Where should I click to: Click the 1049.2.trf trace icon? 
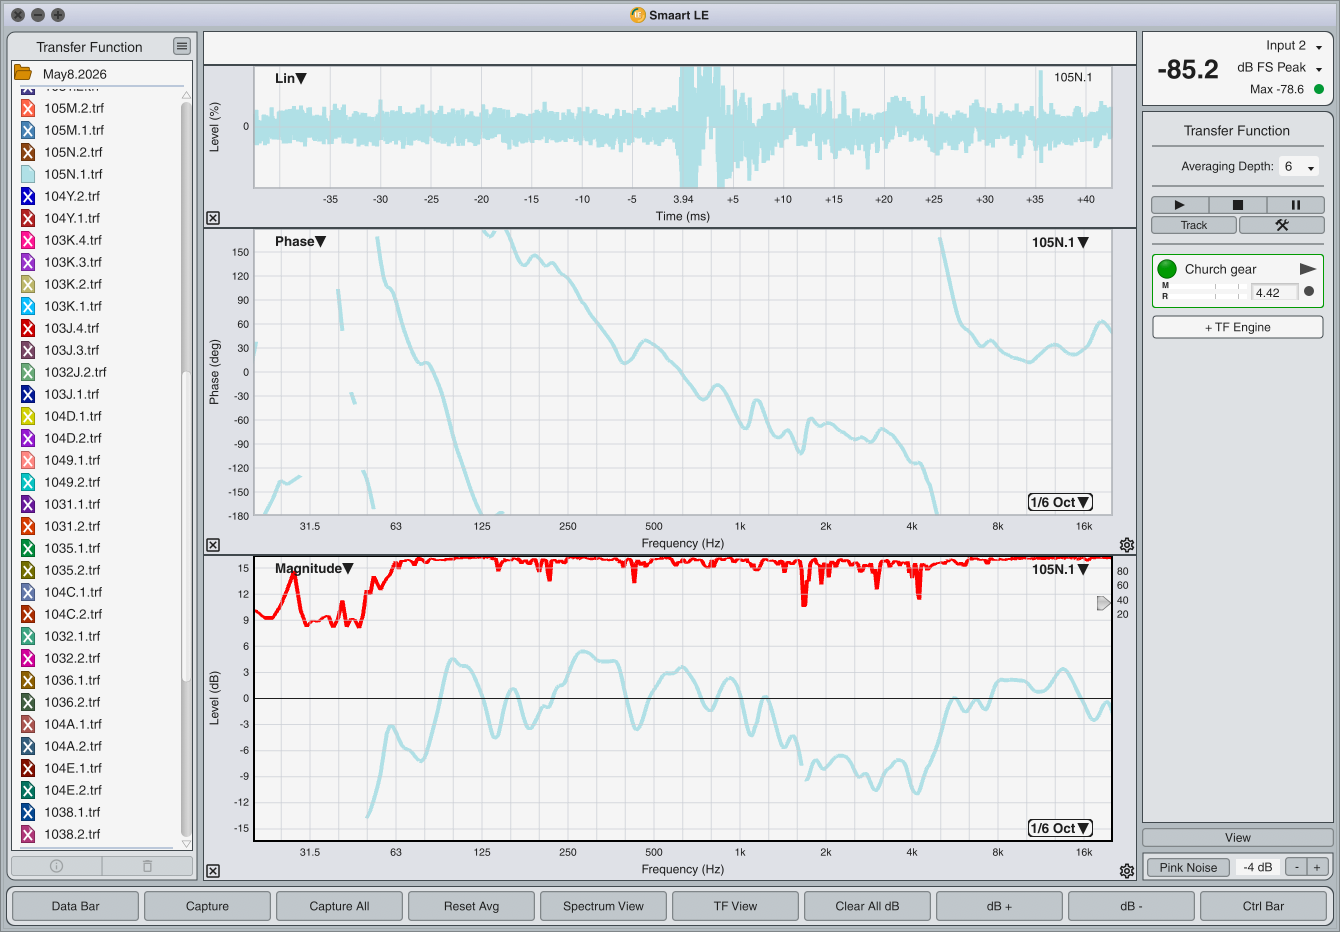coord(28,482)
